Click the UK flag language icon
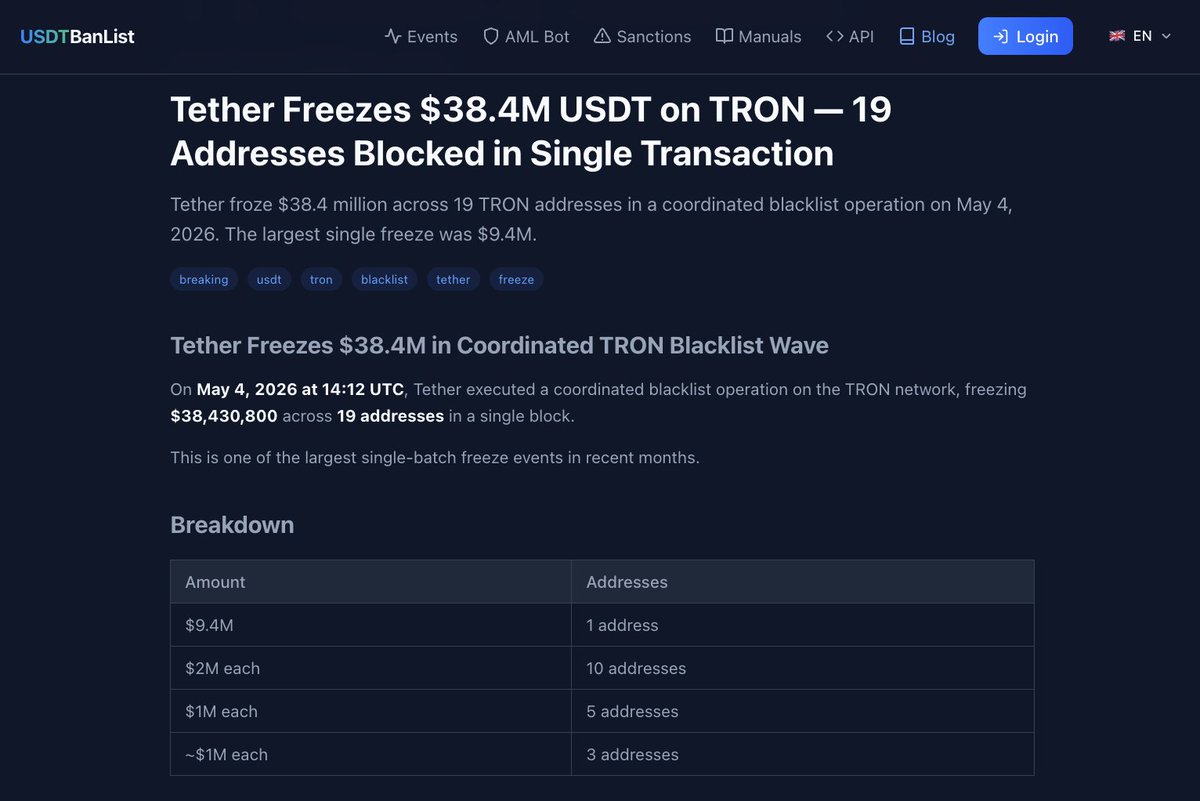The height and width of the screenshot is (801, 1200). tap(1117, 36)
